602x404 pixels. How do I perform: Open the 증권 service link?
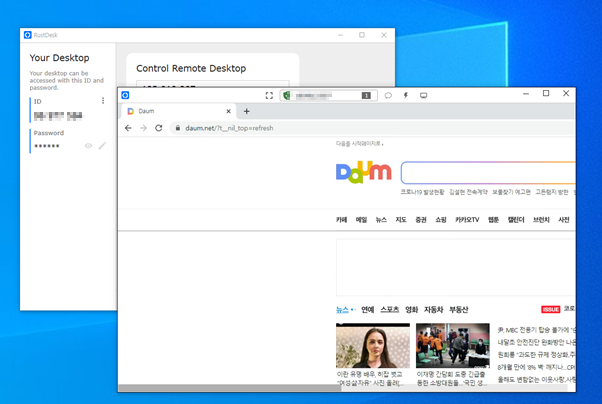[421, 220]
